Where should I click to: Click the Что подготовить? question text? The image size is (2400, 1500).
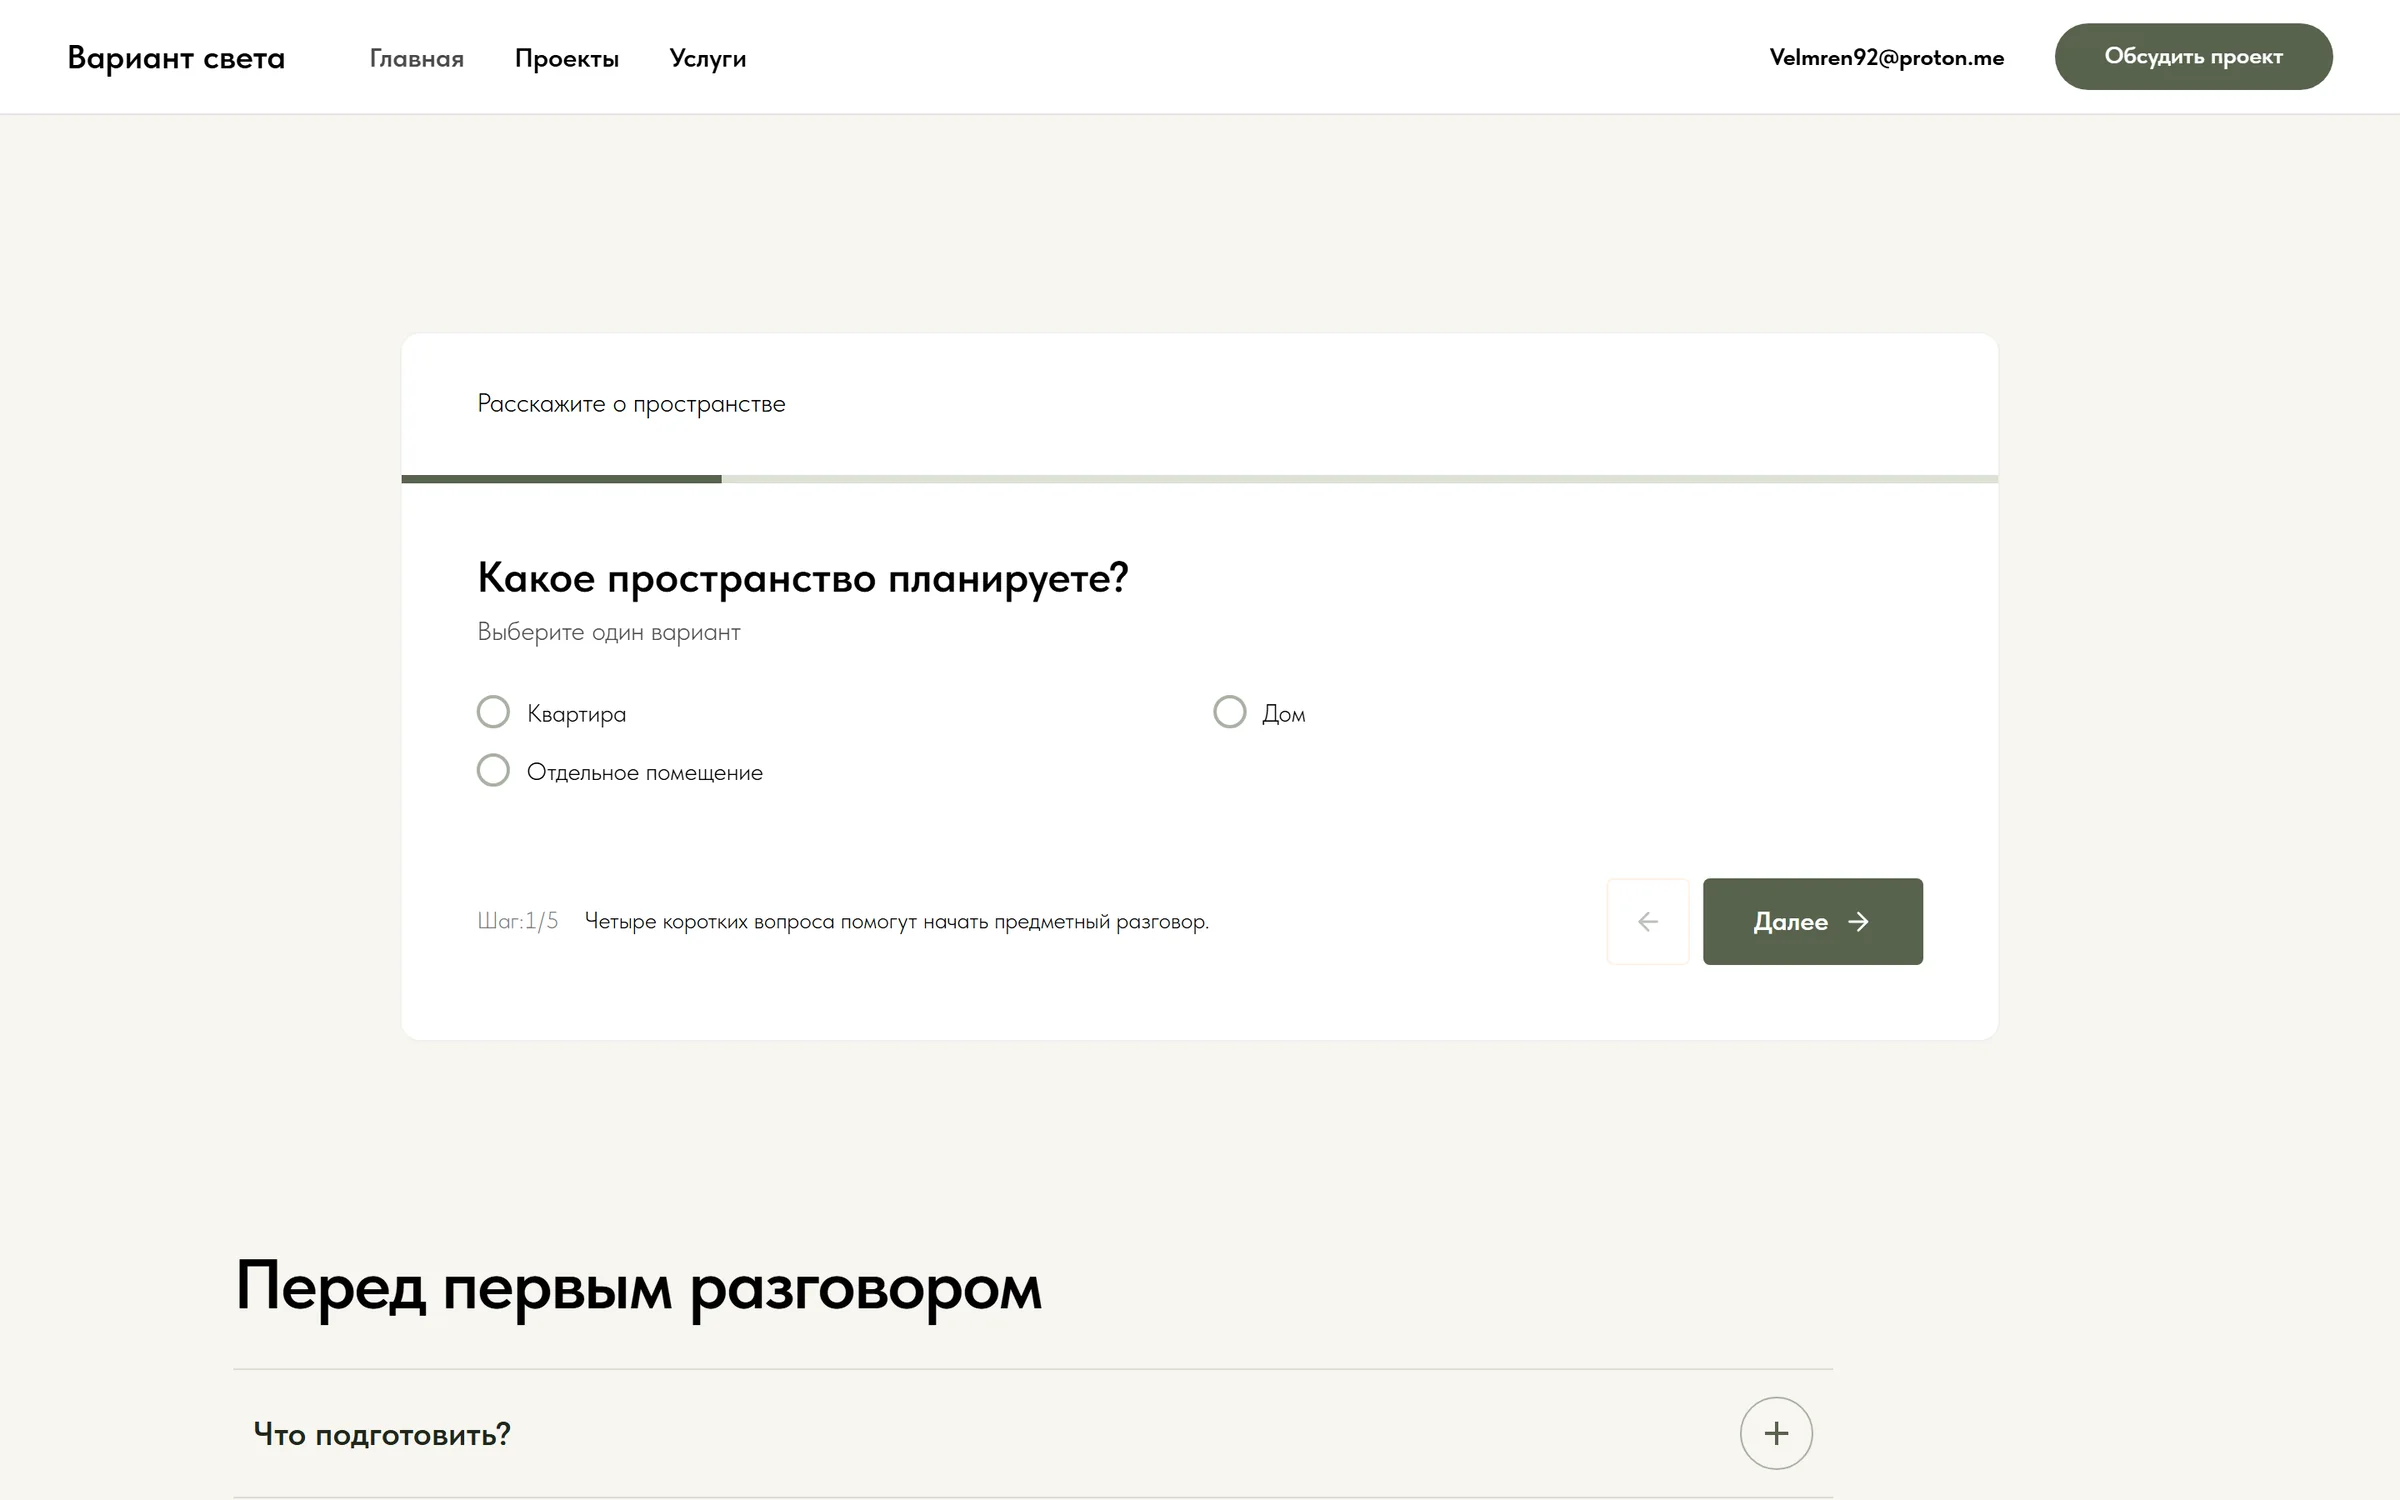coord(382,1434)
